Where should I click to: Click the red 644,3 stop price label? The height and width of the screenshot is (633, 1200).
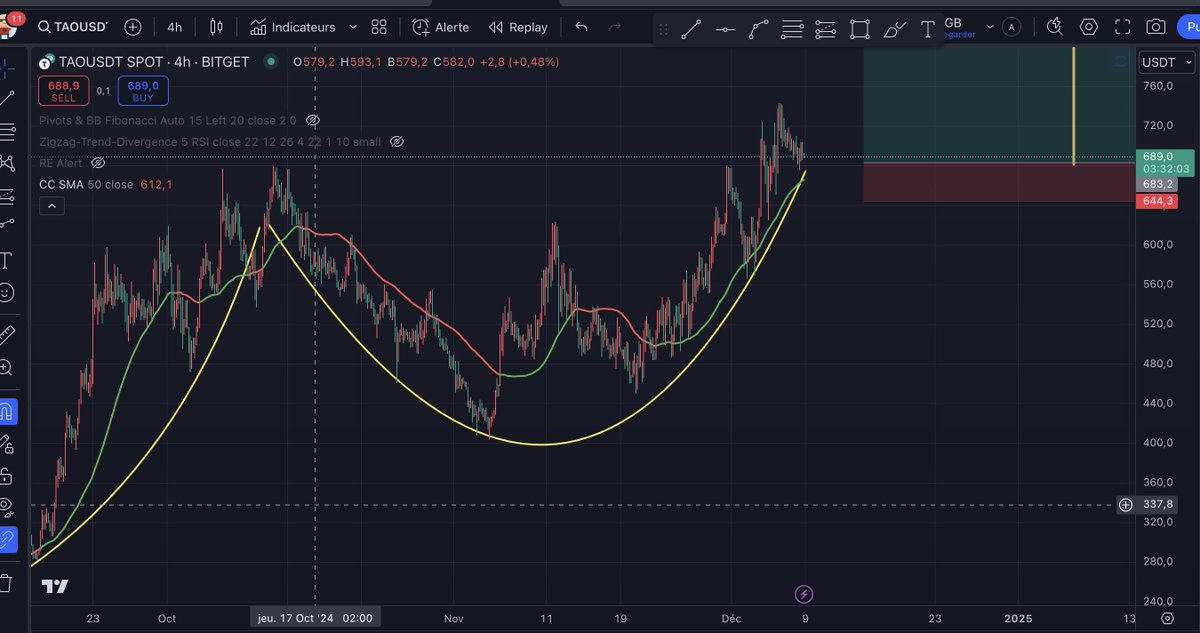(x=1157, y=202)
